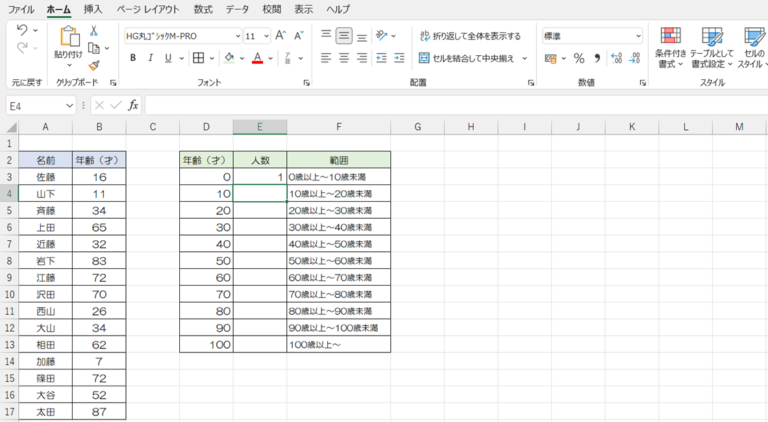This screenshot has width=768, height=422.
Task: Open conditional formatting (条件付き書式)
Action: point(671,47)
